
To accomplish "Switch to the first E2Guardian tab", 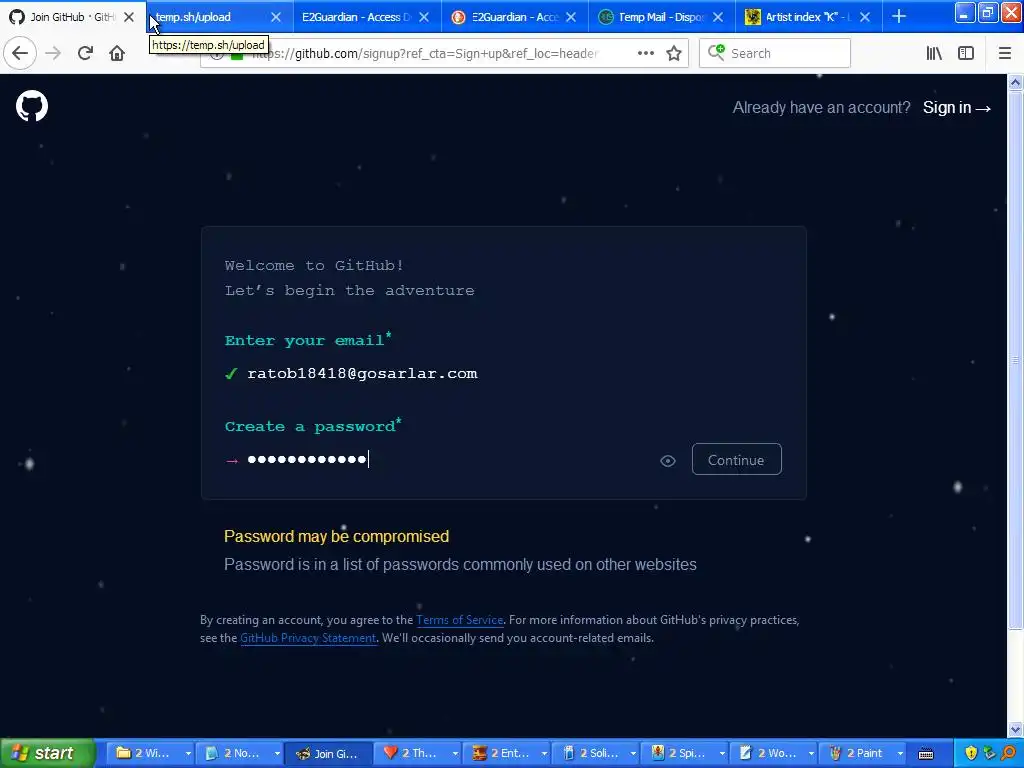I will [x=366, y=17].
